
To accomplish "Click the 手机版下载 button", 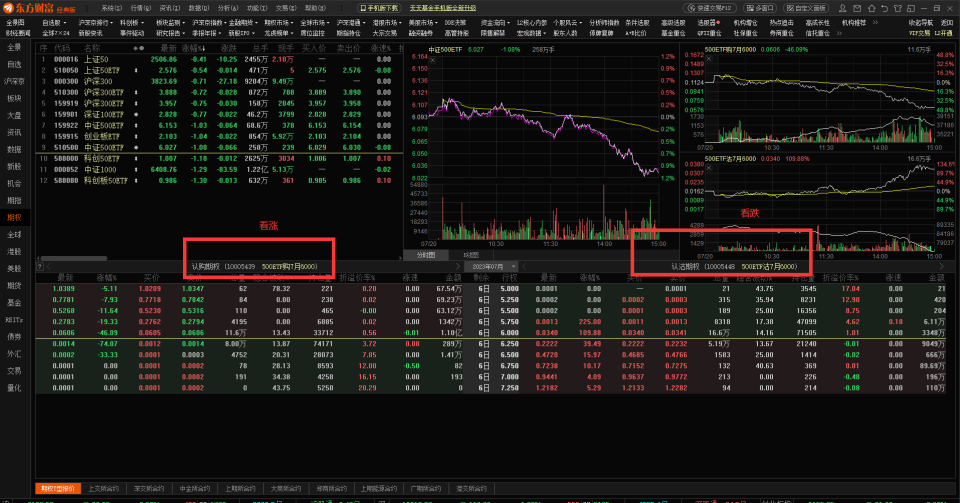I will pyautogui.click(x=379, y=8).
